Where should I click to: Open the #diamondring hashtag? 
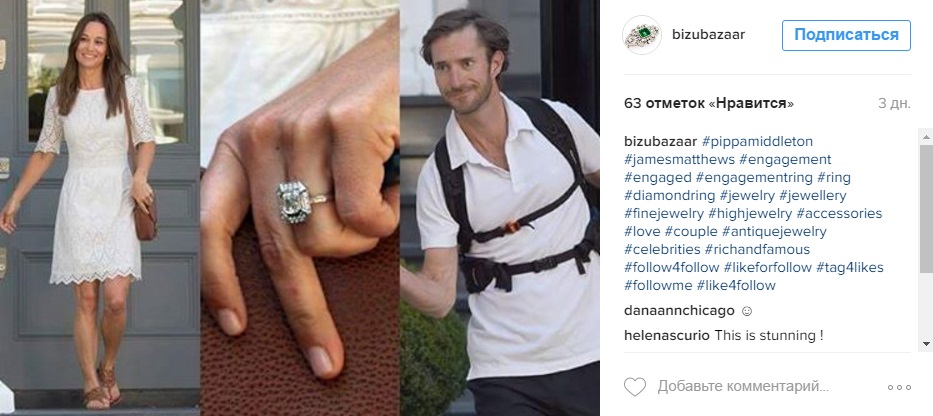(x=669, y=195)
